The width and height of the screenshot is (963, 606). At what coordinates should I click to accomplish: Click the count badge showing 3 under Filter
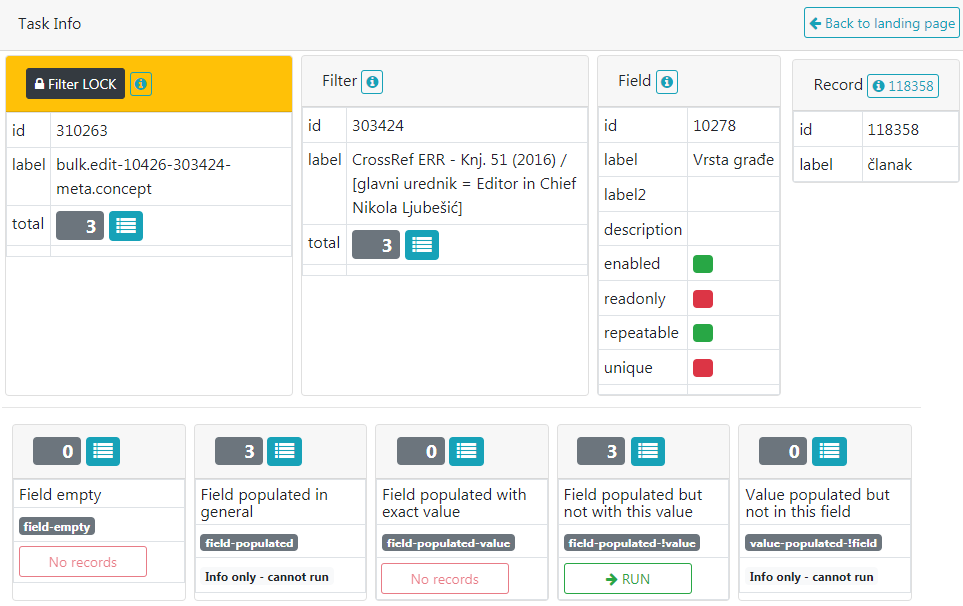(375, 244)
